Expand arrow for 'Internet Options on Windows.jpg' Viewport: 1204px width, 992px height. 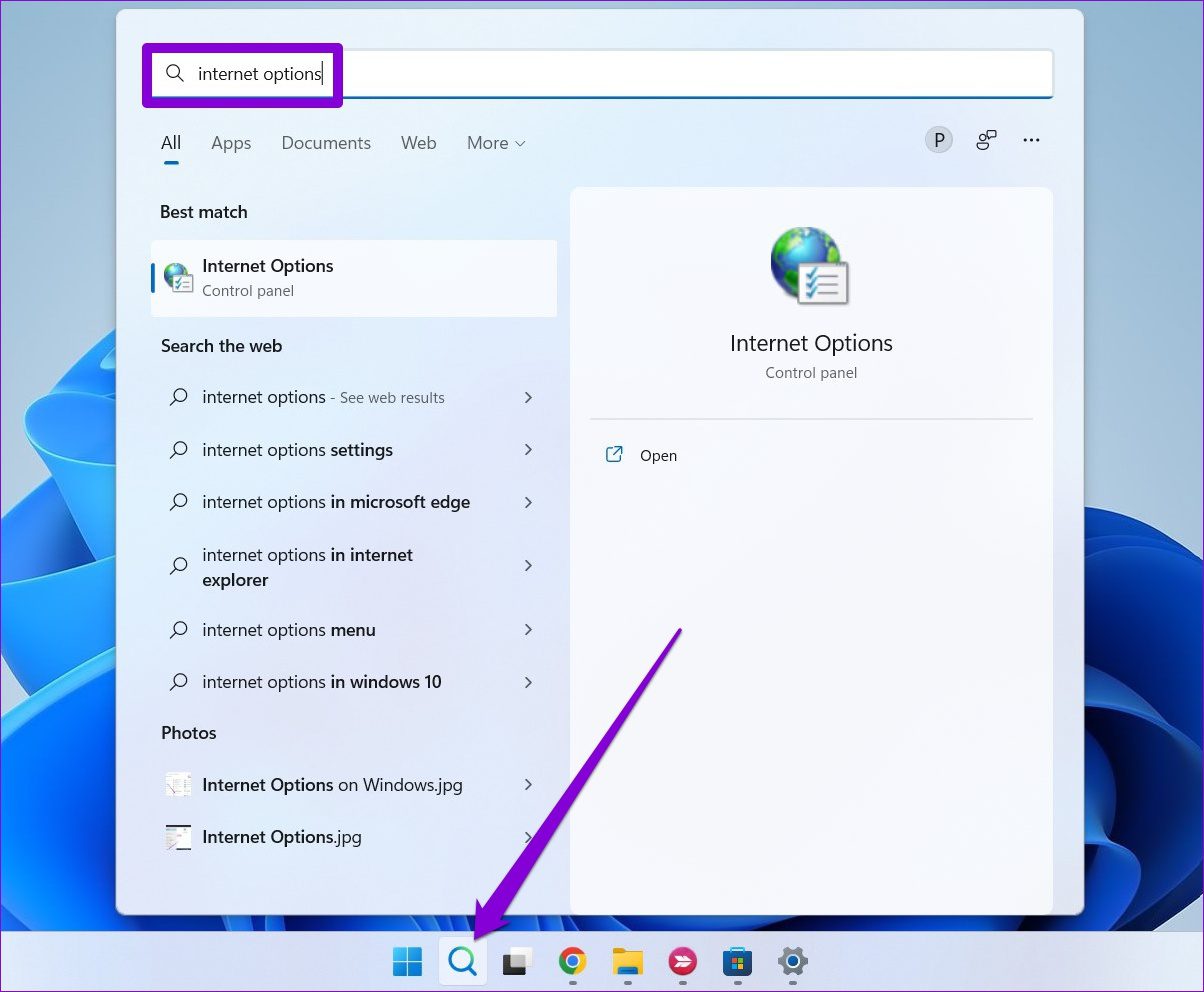pos(528,785)
